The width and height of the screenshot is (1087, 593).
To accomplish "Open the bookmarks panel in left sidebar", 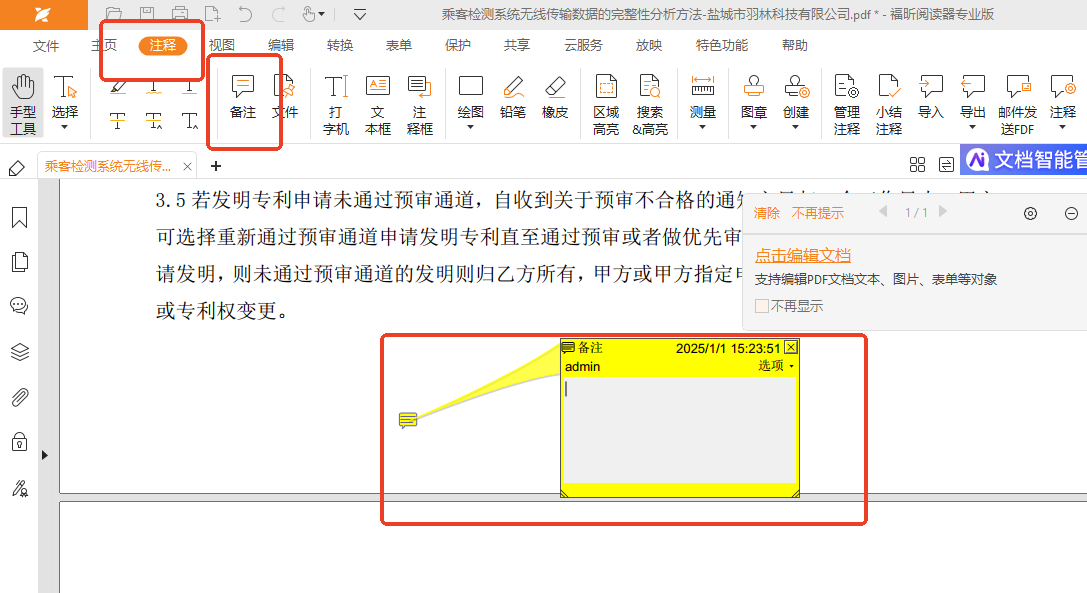I will coord(19,218).
